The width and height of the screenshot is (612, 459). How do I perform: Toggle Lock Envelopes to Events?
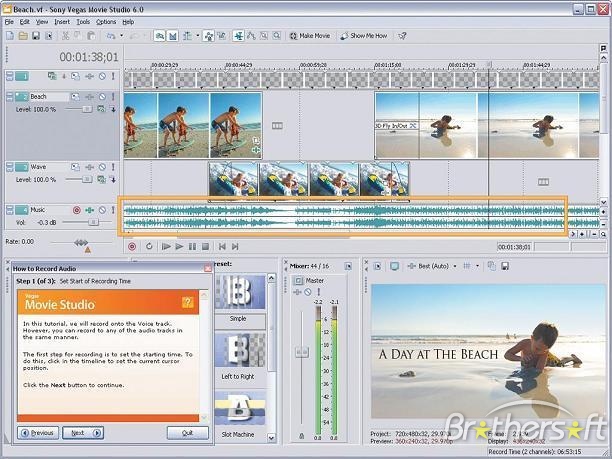pyautogui.click(x=209, y=36)
